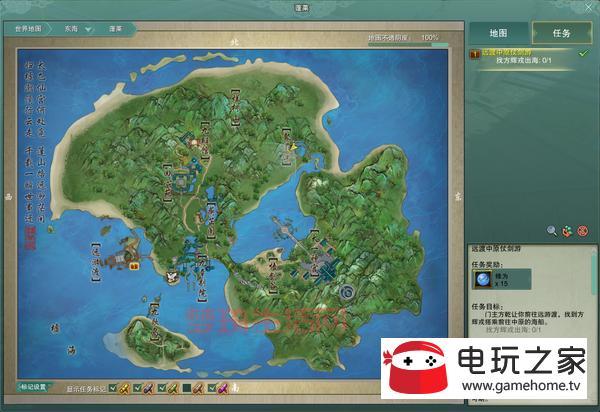600x412 pixels.
Task: Select the 东海 breadcrumb
Action: [x=71, y=29]
